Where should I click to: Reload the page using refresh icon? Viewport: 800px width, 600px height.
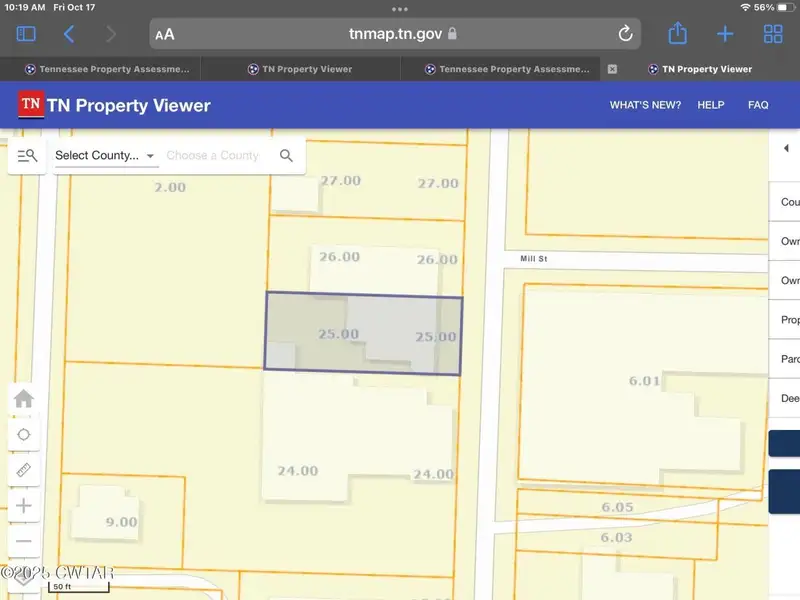click(625, 34)
